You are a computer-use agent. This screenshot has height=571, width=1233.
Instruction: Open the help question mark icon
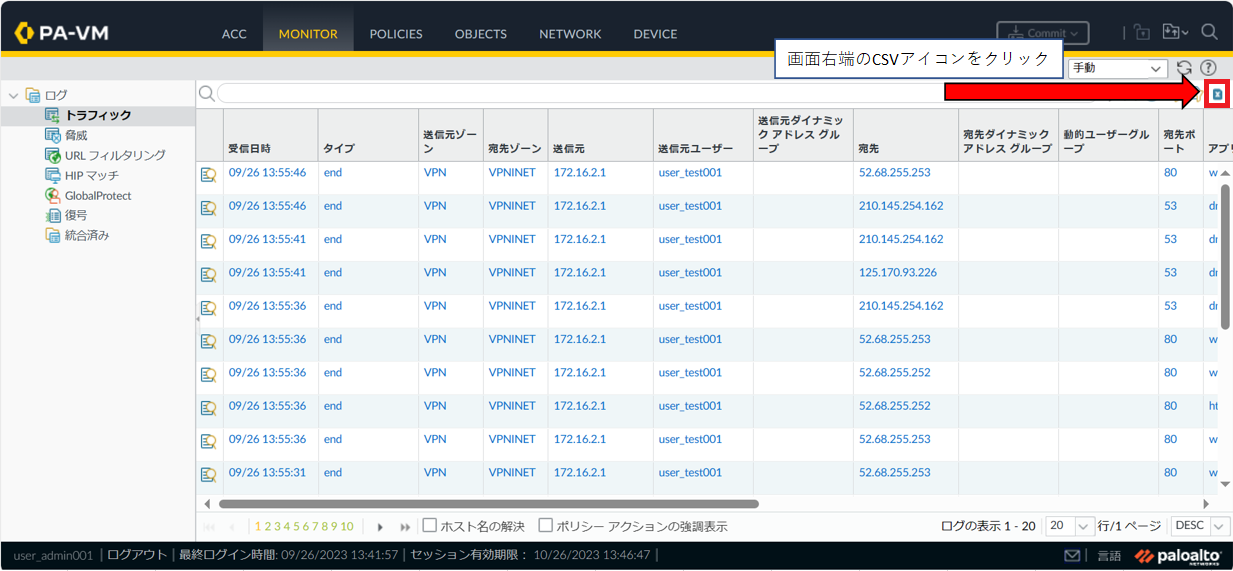pos(1208,68)
